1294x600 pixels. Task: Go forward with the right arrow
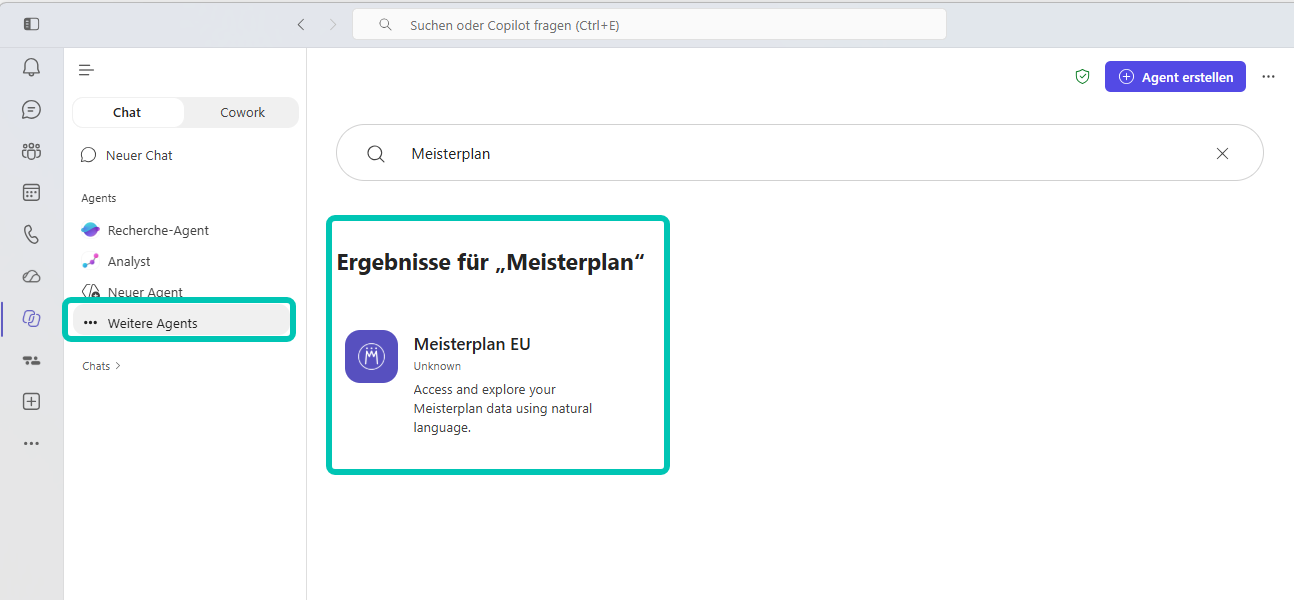[x=333, y=25]
